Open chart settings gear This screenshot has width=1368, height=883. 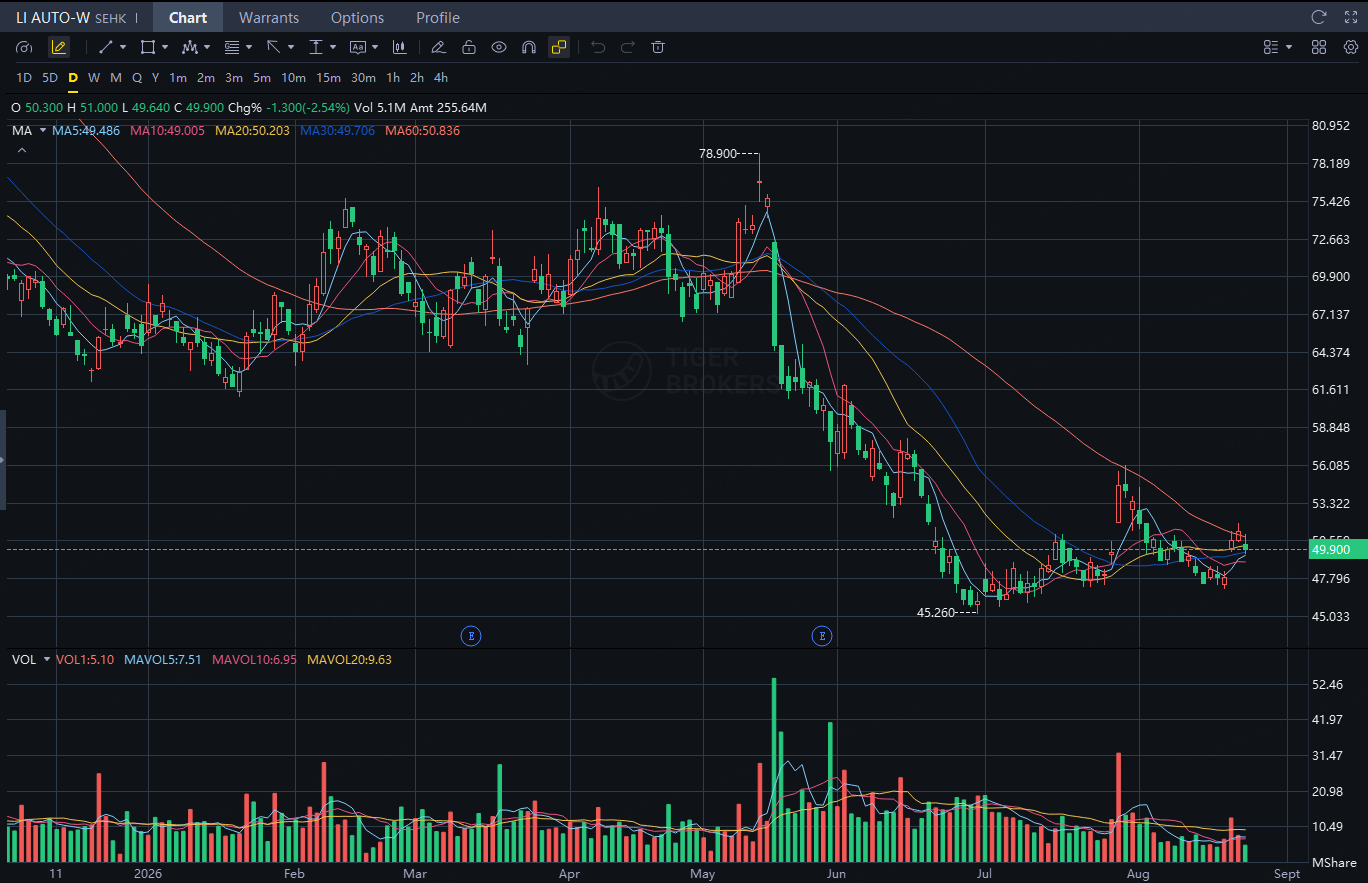pos(1350,47)
